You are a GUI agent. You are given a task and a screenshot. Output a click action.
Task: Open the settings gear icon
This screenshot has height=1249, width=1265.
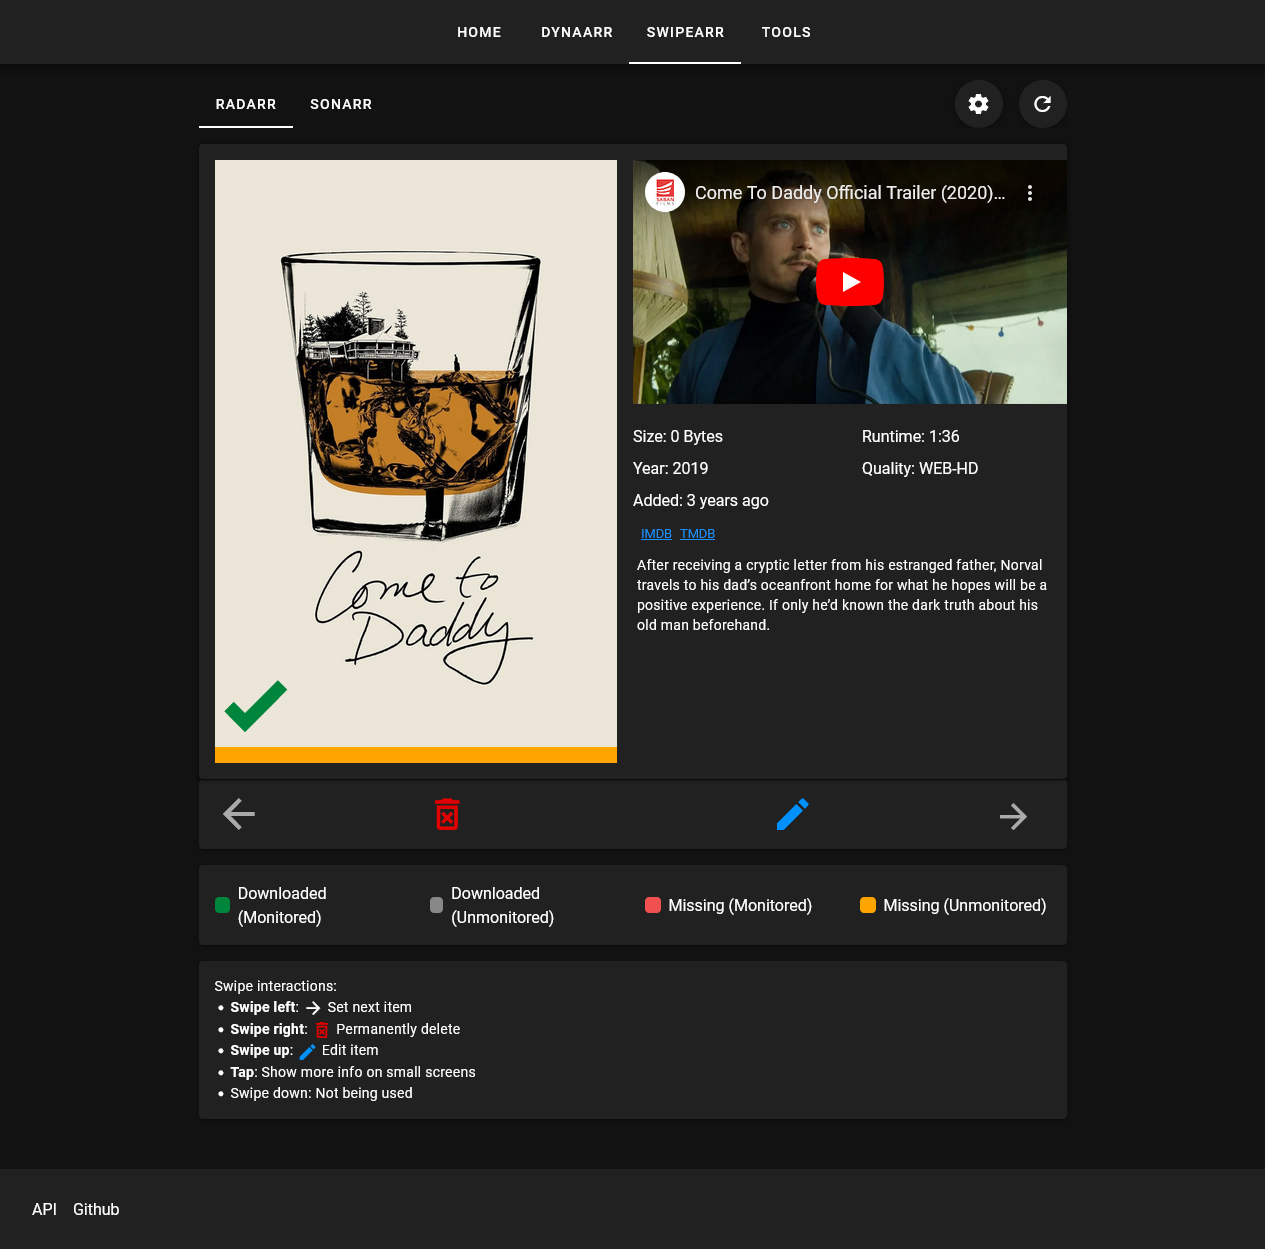(979, 104)
